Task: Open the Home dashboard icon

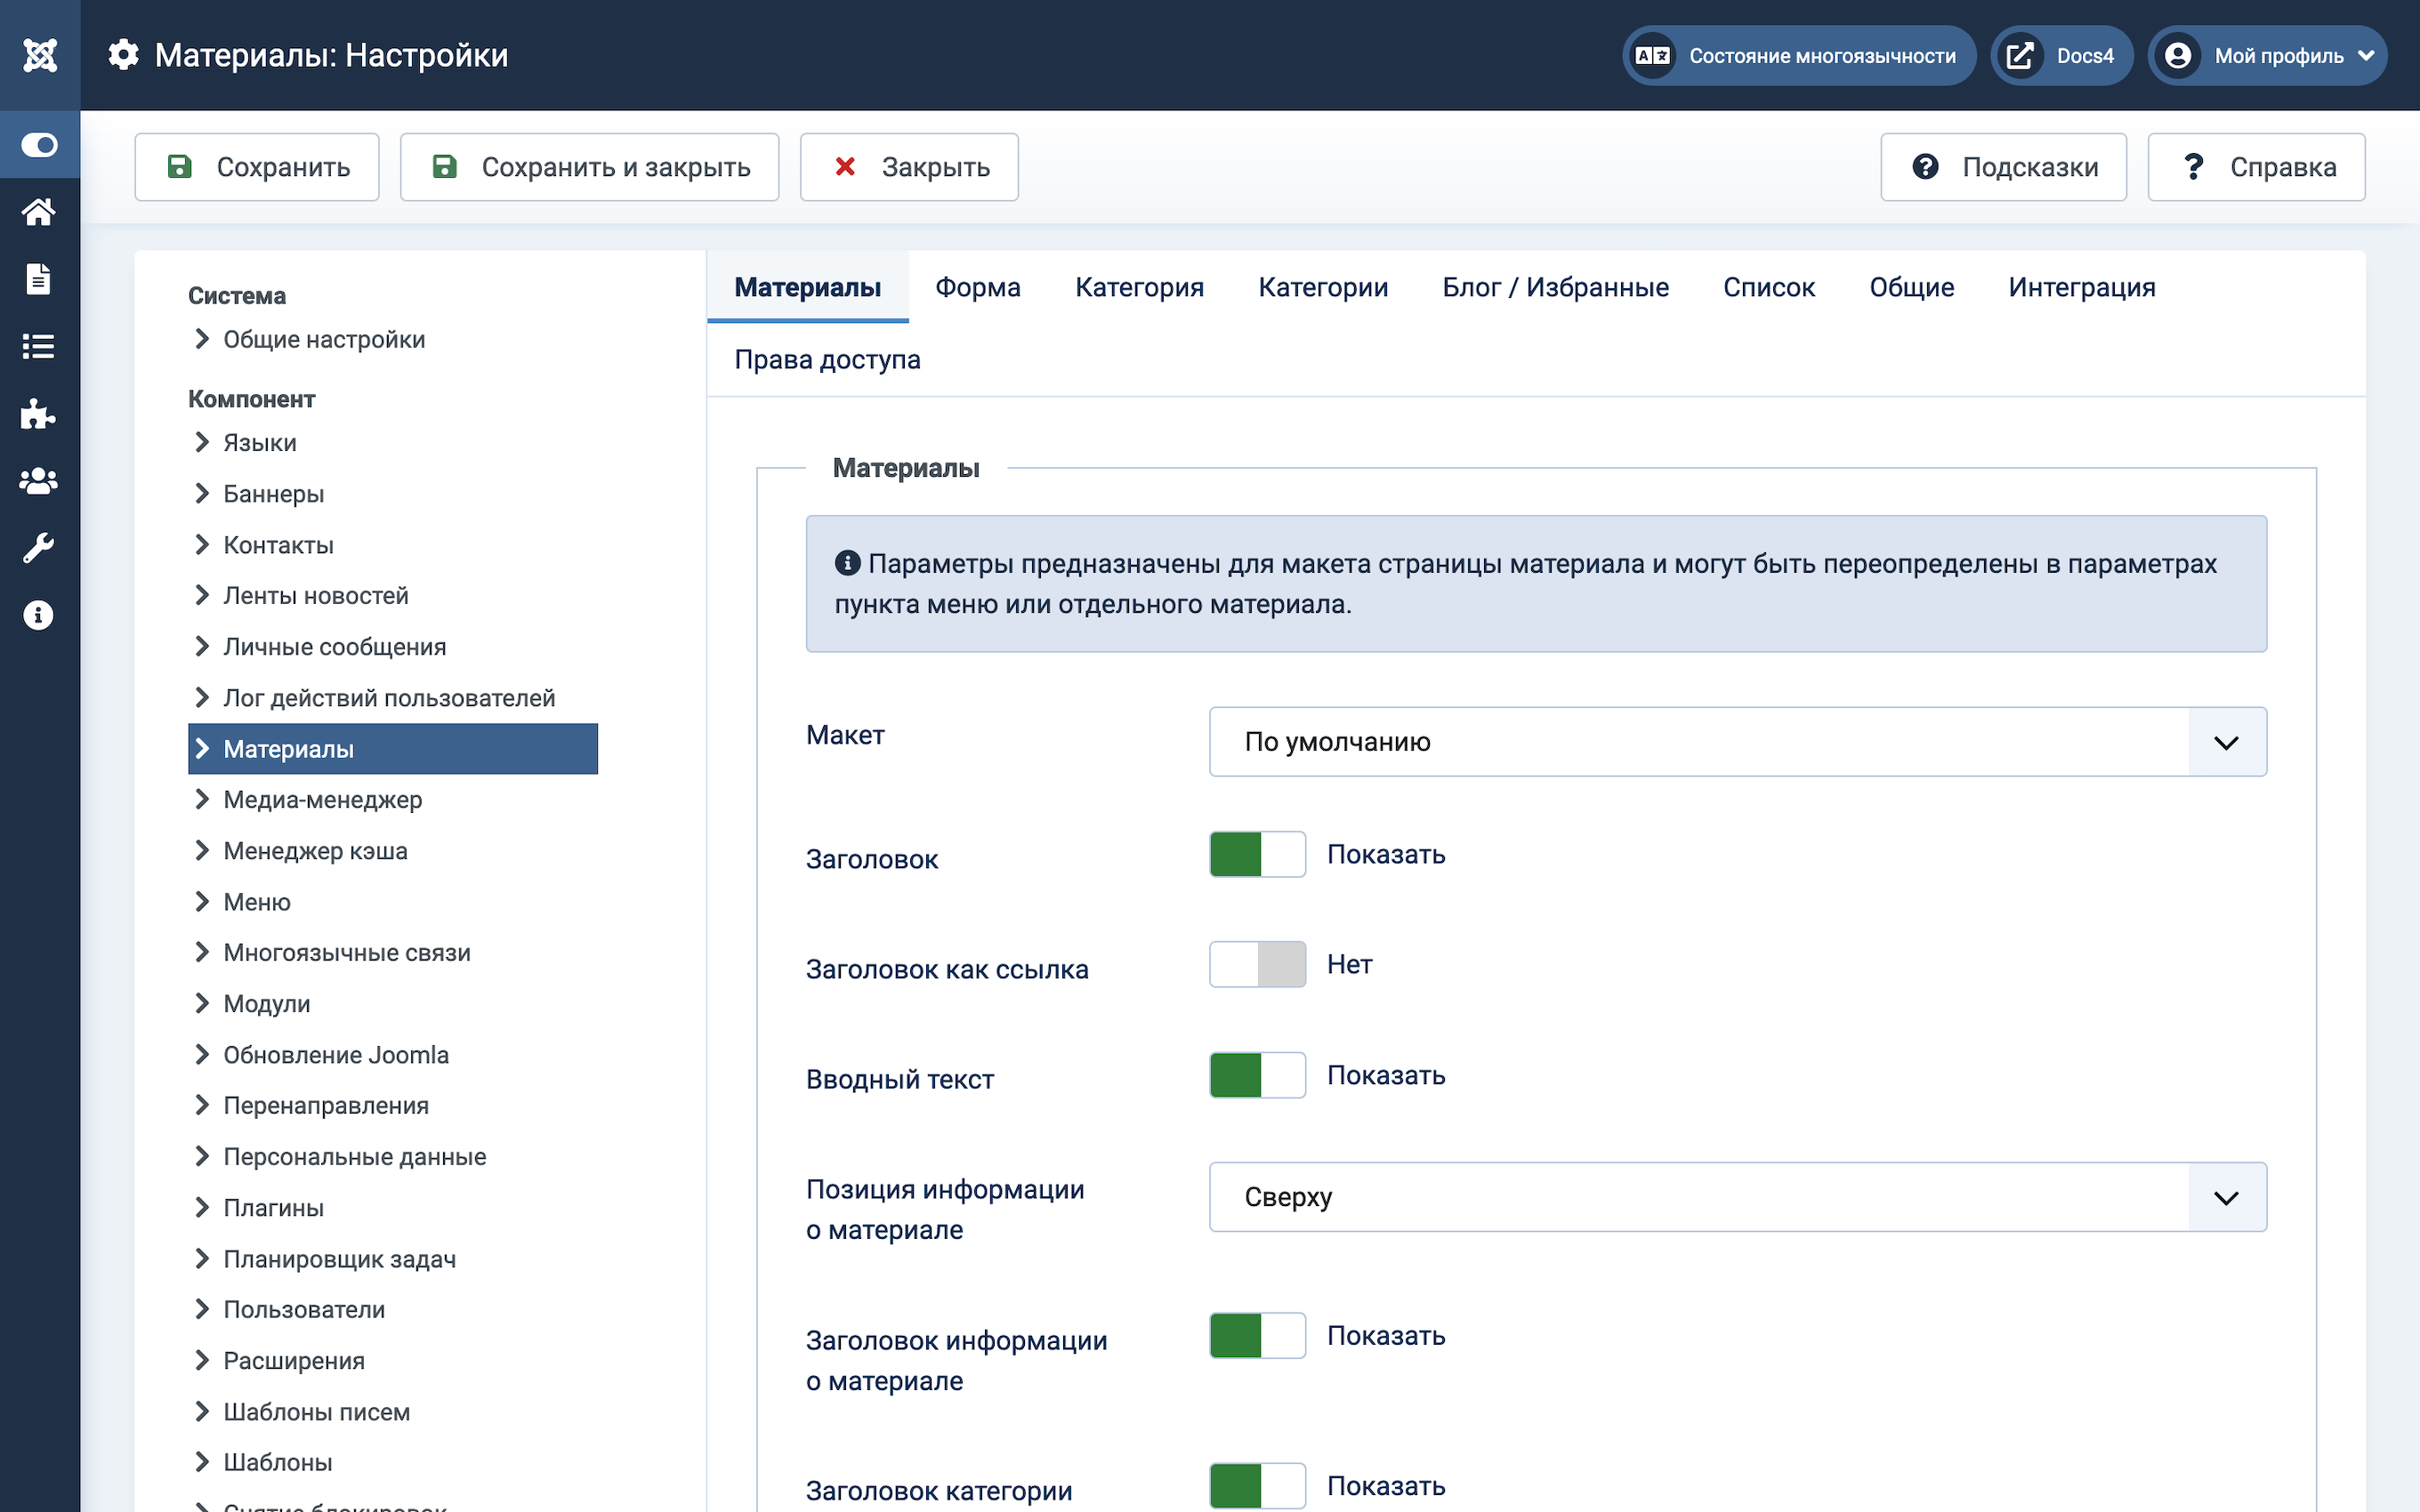Action: pyautogui.click(x=39, y=212)
